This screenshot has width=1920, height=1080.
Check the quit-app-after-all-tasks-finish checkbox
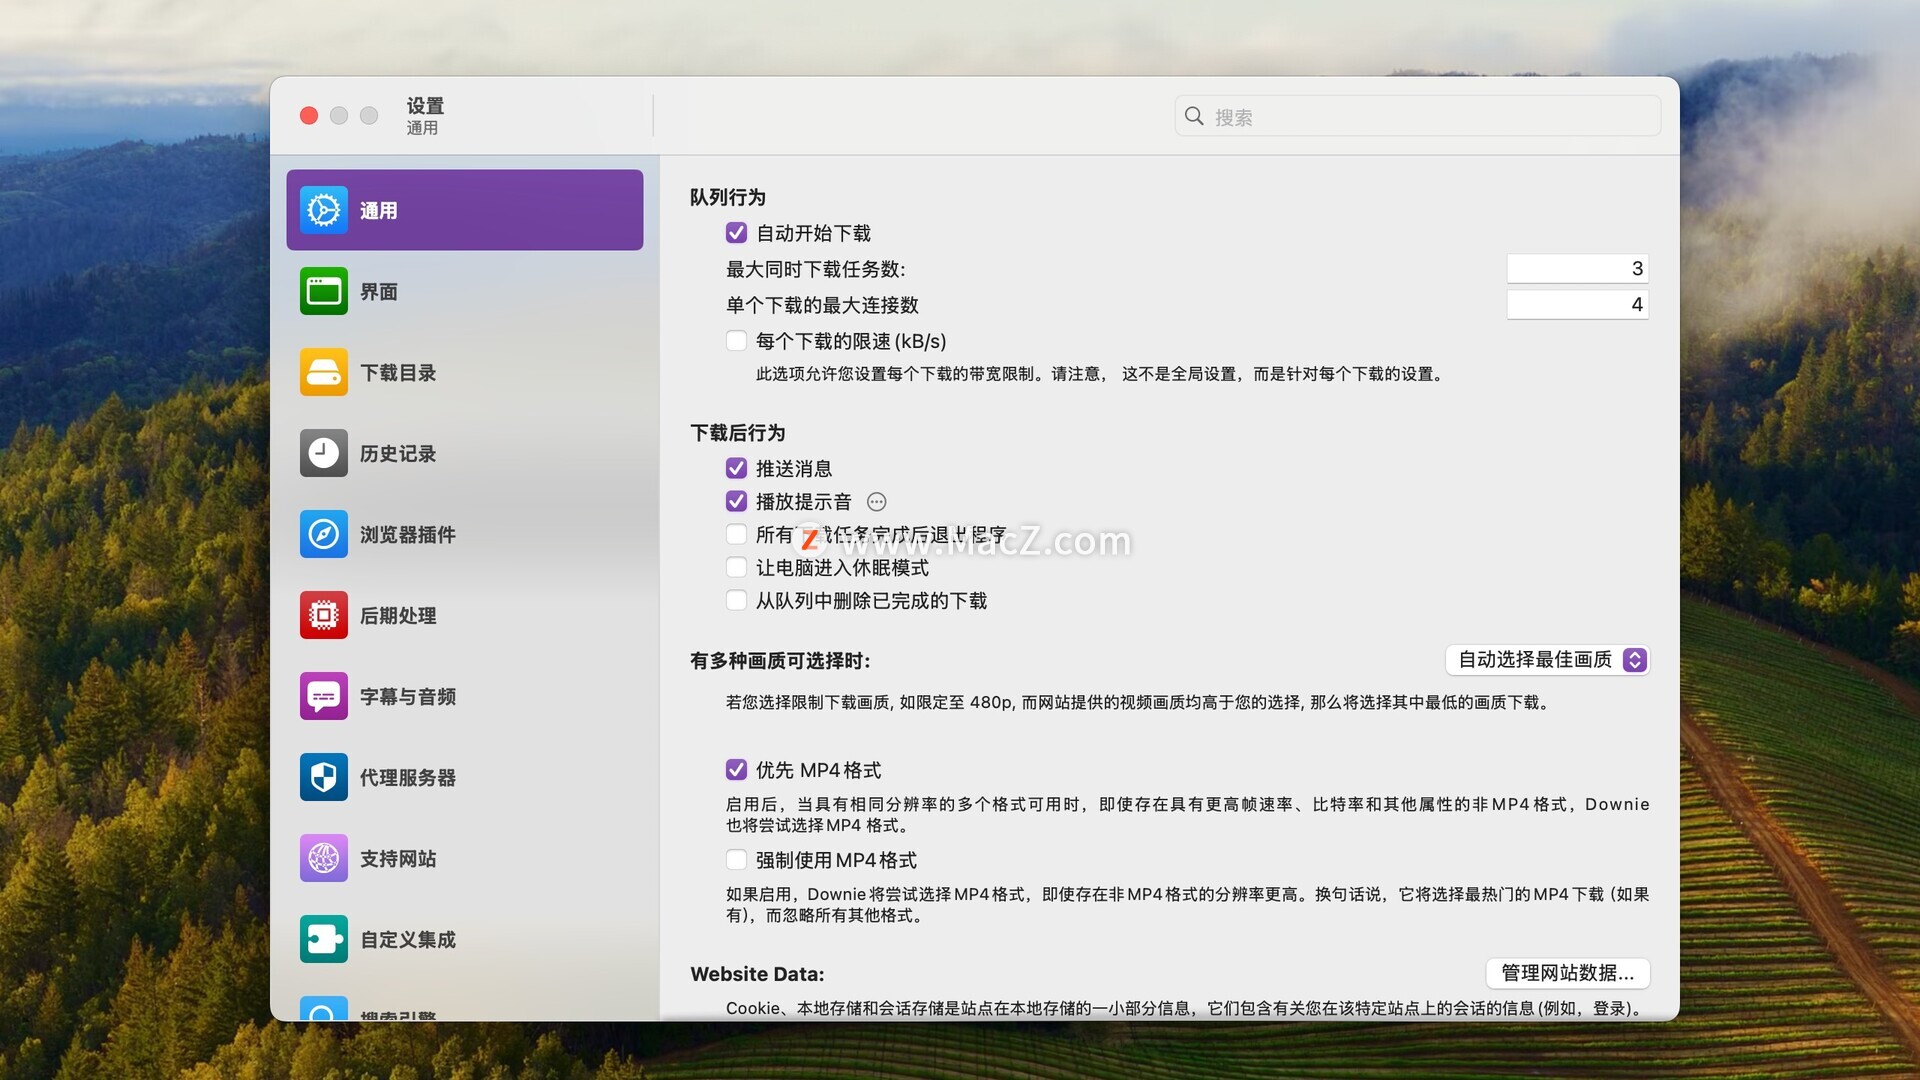click(x=736, y=534)
